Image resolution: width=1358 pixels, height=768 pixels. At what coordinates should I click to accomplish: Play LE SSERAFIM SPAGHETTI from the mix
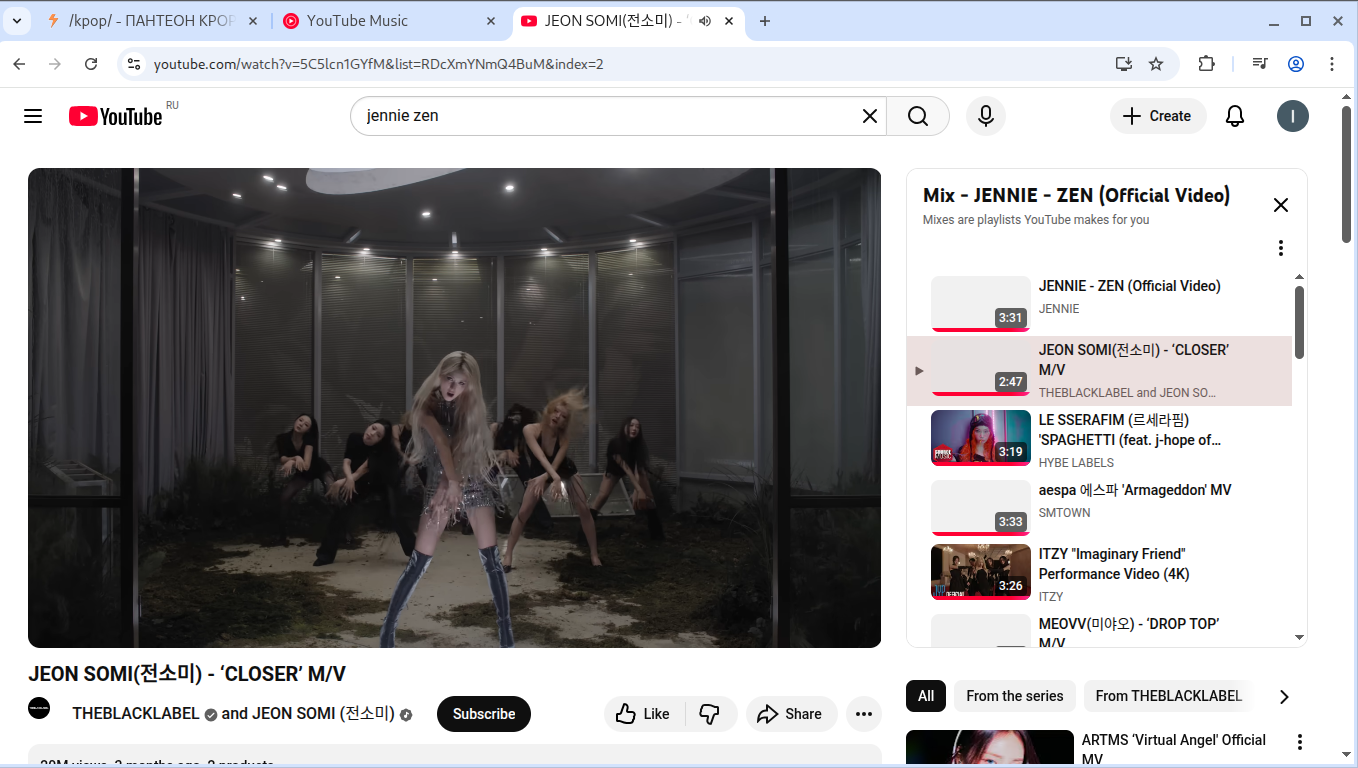tap(1099, 441)
